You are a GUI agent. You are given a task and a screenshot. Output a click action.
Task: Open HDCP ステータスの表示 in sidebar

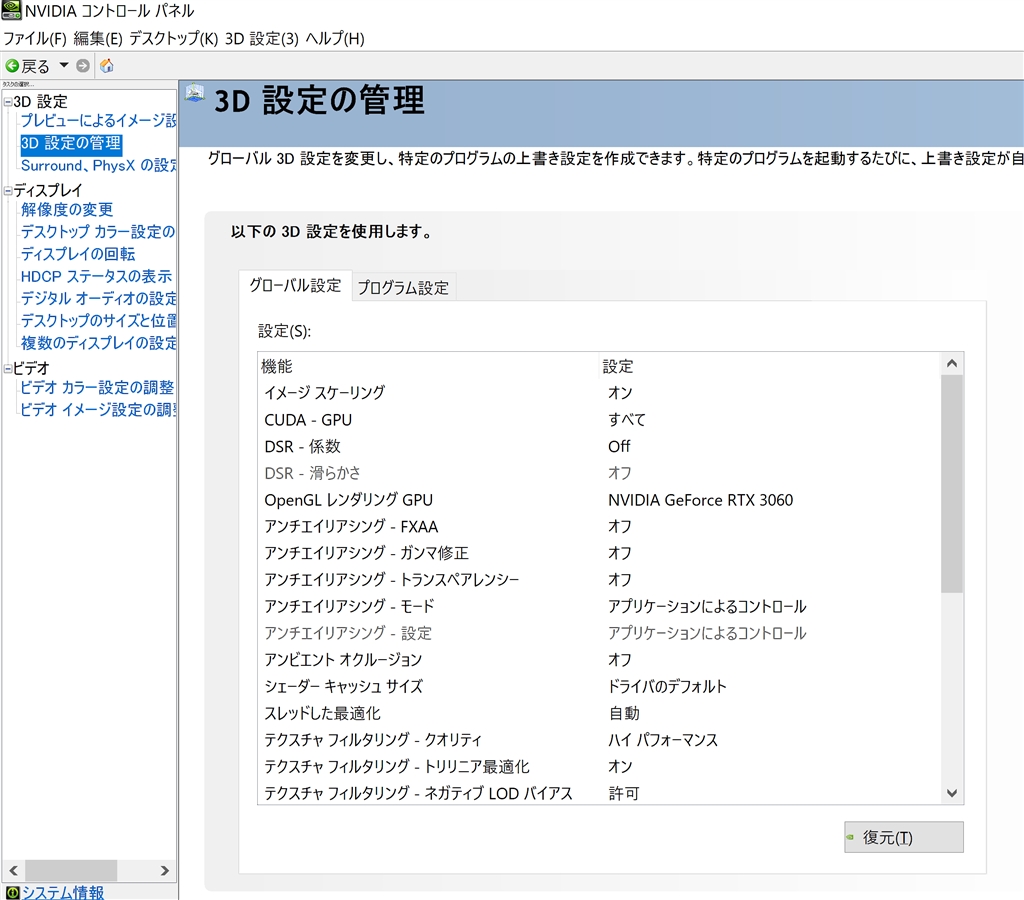coord(96,276)
